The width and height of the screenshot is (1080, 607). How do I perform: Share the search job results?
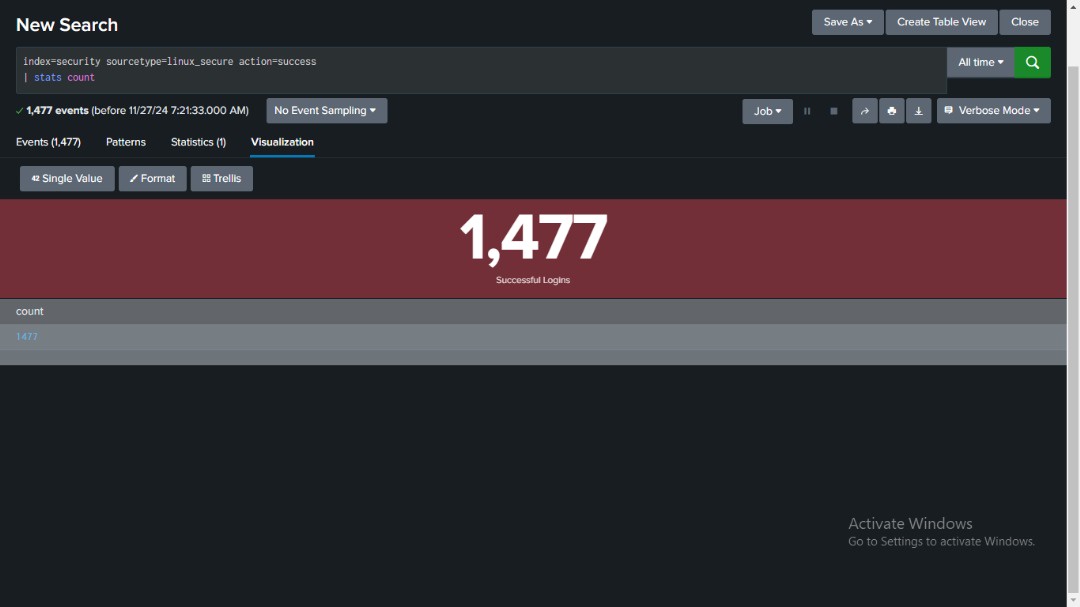(x=864, y=111)
